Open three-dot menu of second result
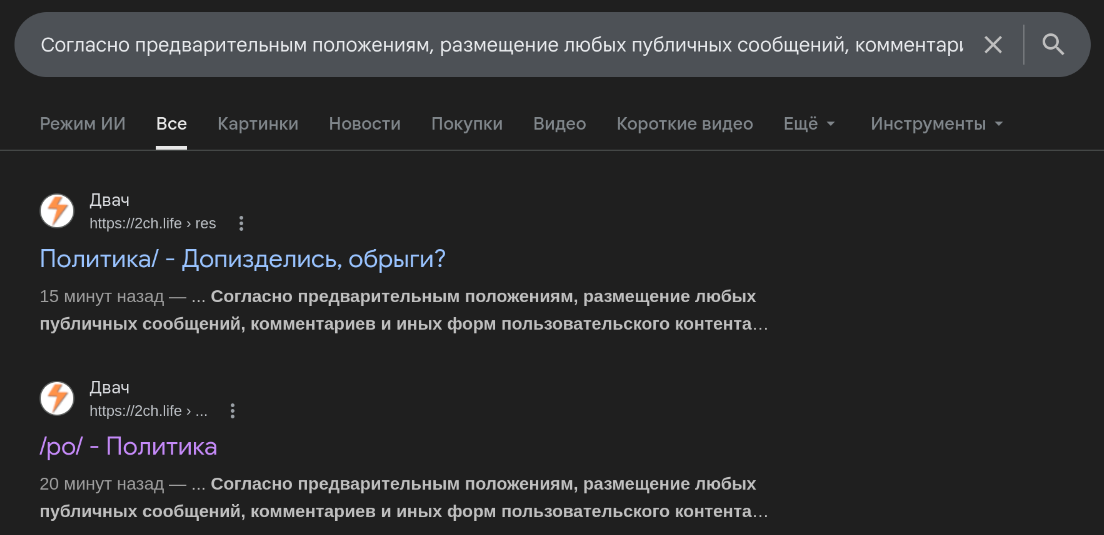This screenshot has height=535, width=1104. click(233, 411)
